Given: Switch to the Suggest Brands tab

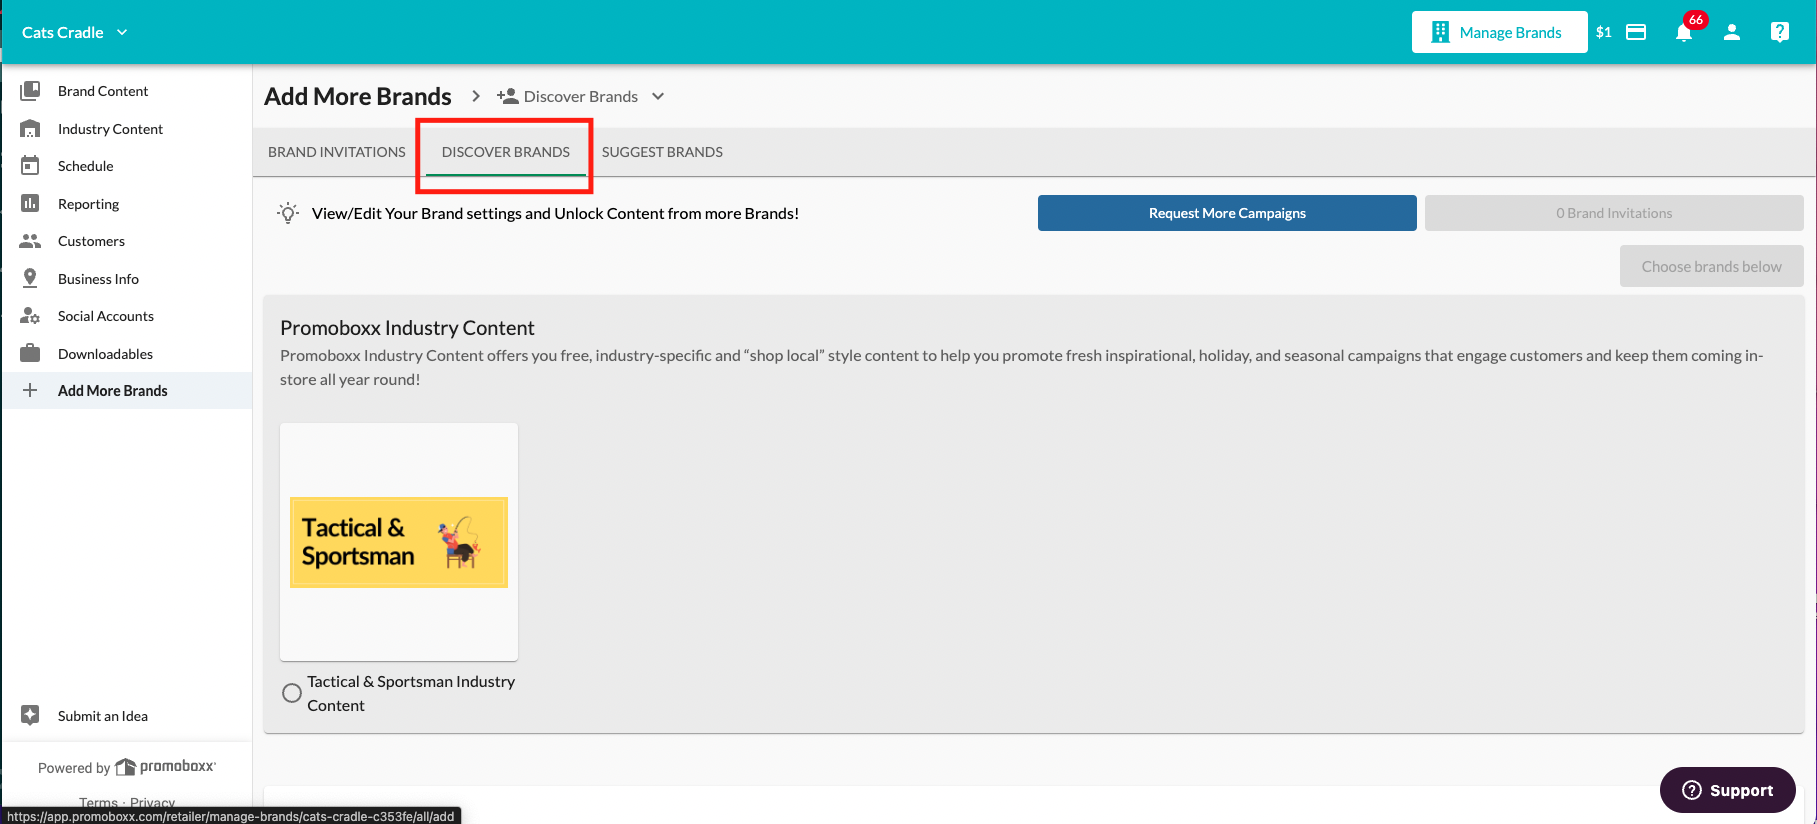Looking at the screenshot, I should 662,152.
